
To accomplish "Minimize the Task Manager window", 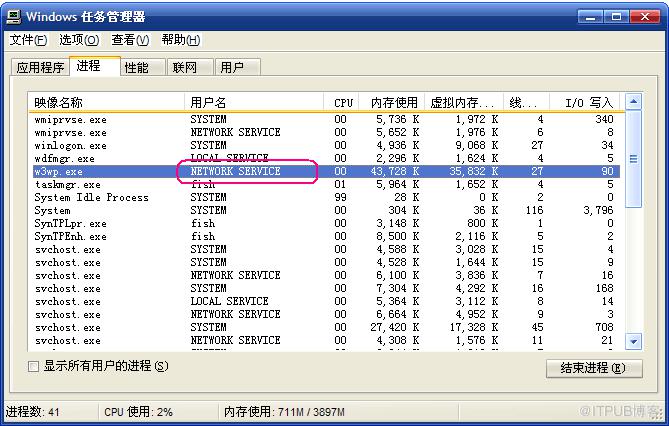I will tap(590, 17).
